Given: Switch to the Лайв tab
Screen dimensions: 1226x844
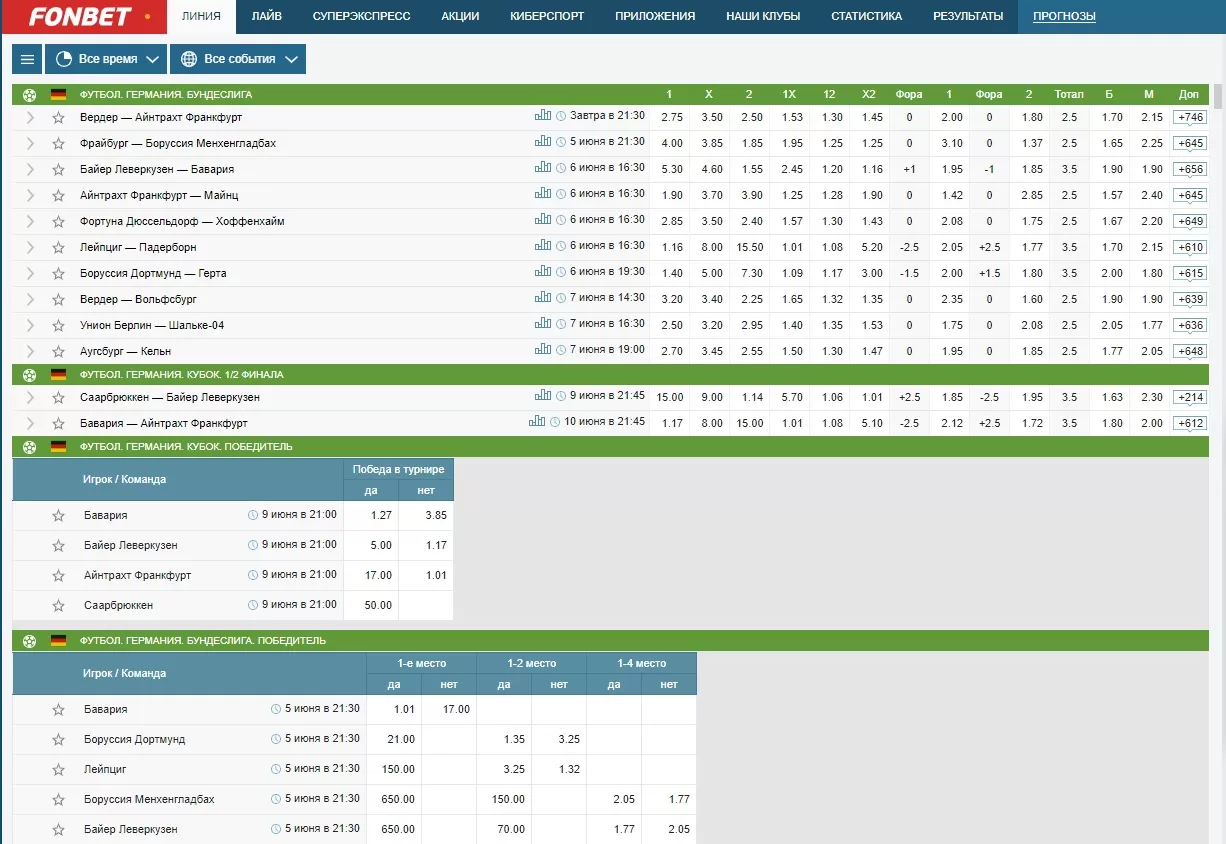Looking at the screenshot, I should point(266,16).
